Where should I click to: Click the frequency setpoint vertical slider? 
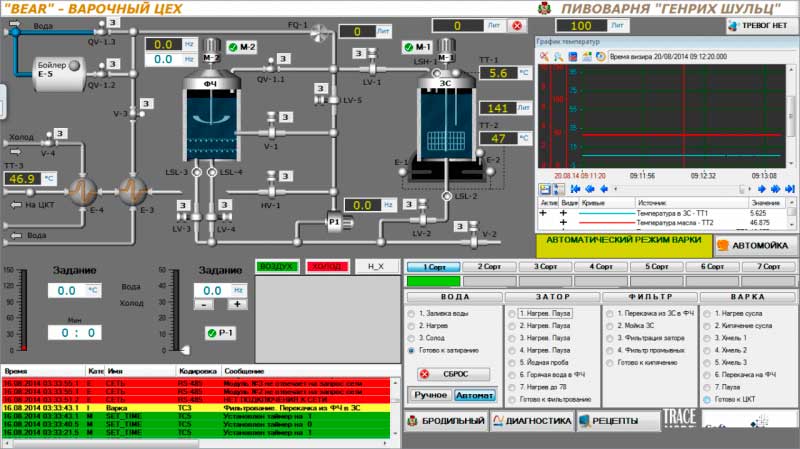pos(177,310)
